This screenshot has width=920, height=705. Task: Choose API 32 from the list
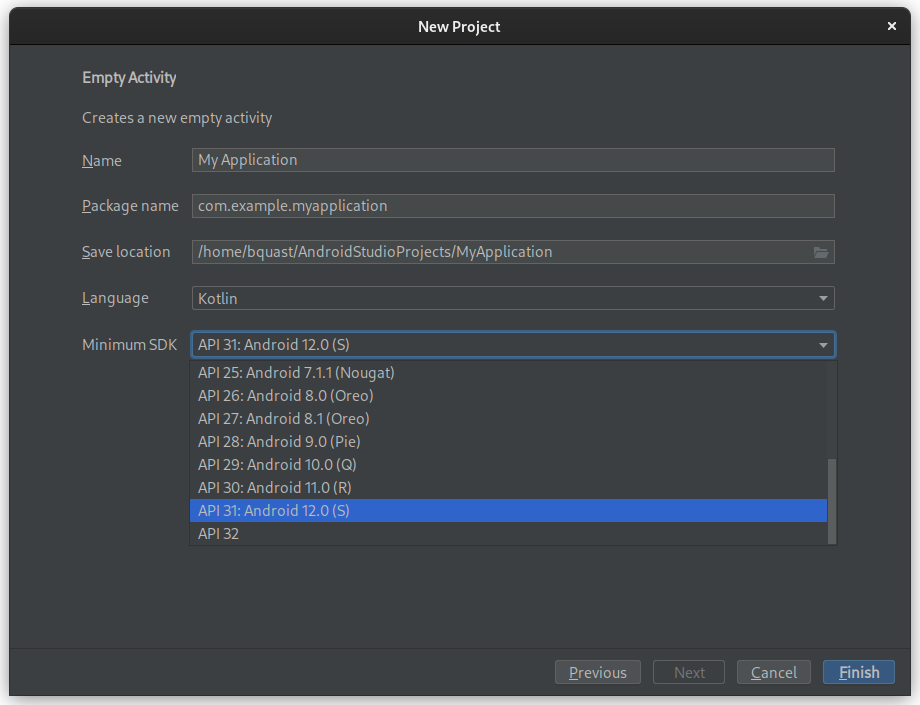219,534
